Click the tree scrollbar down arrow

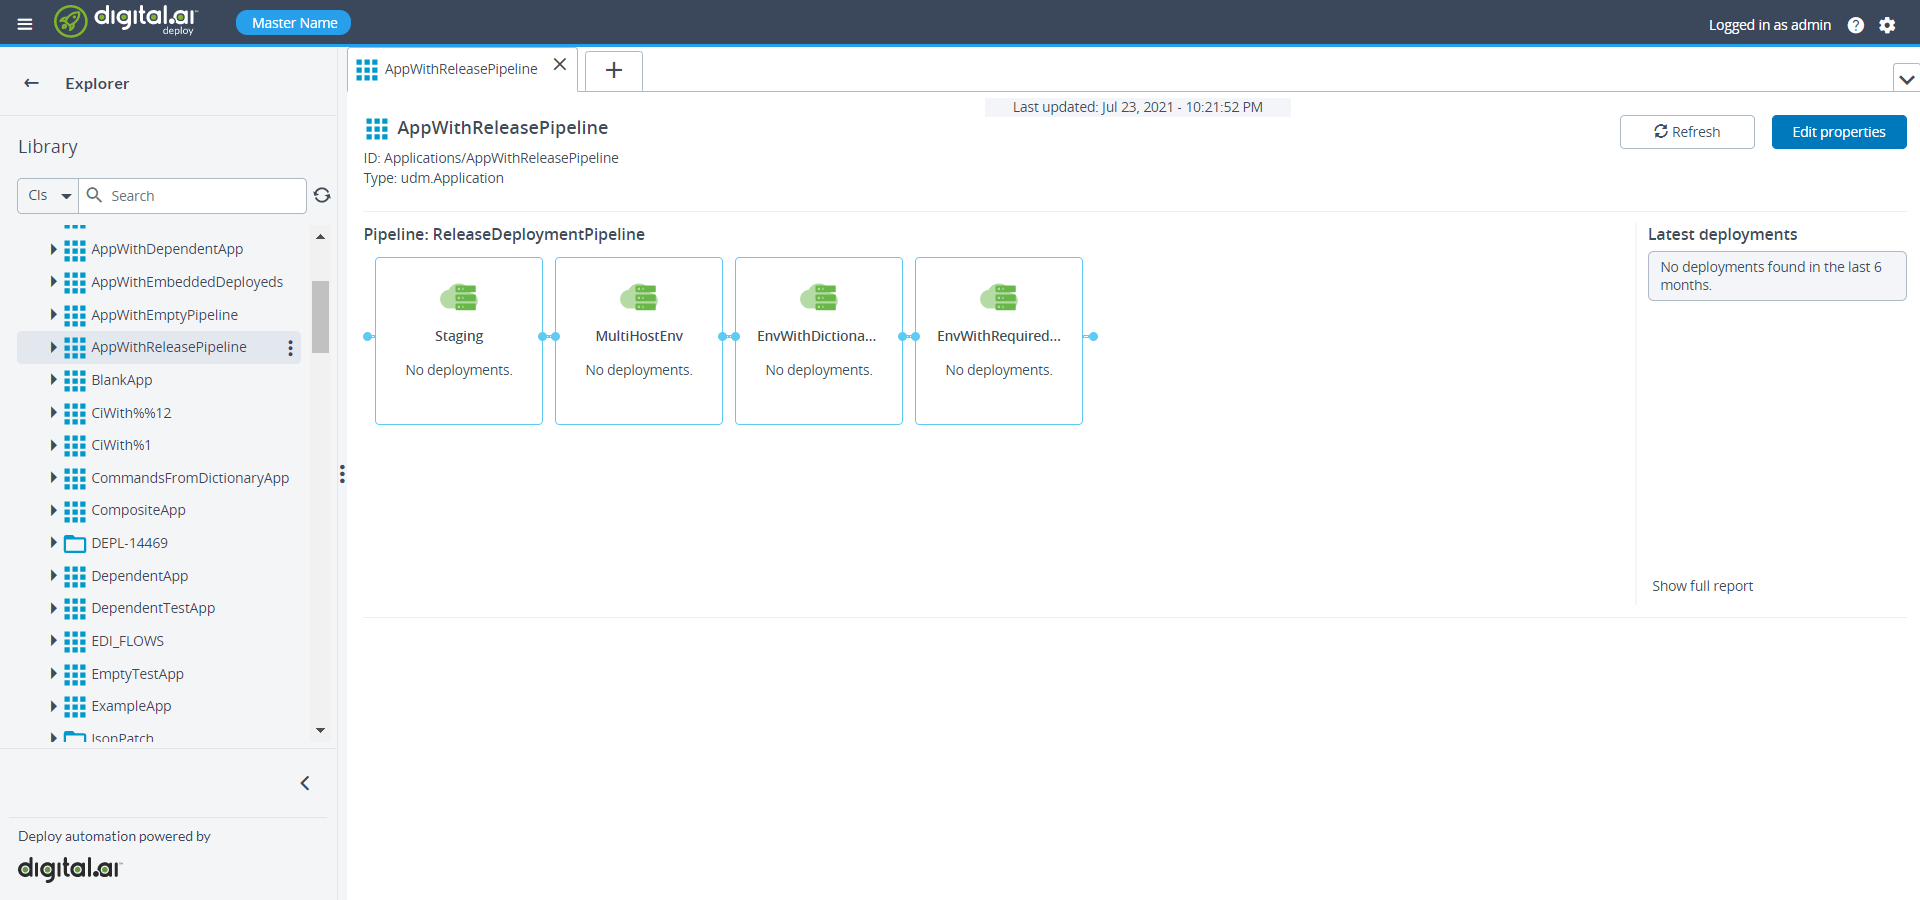pos(320,730)
